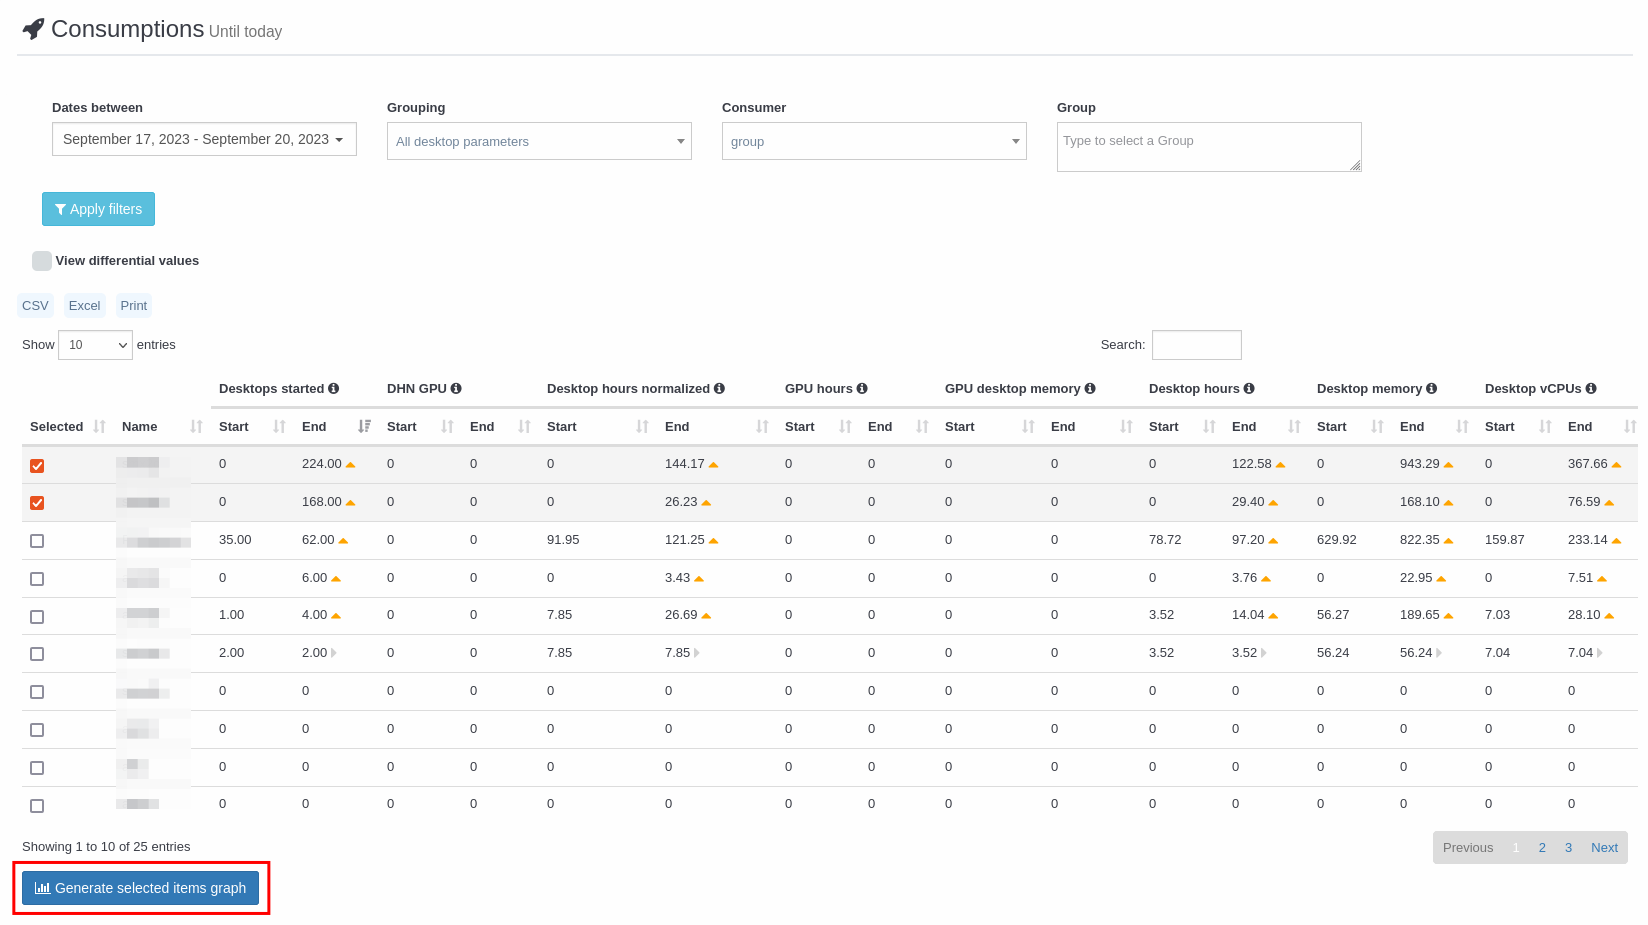Uncheck the second row's selected checkbox
Viewport: 1648px width, 925px height.
click(37, 503)
